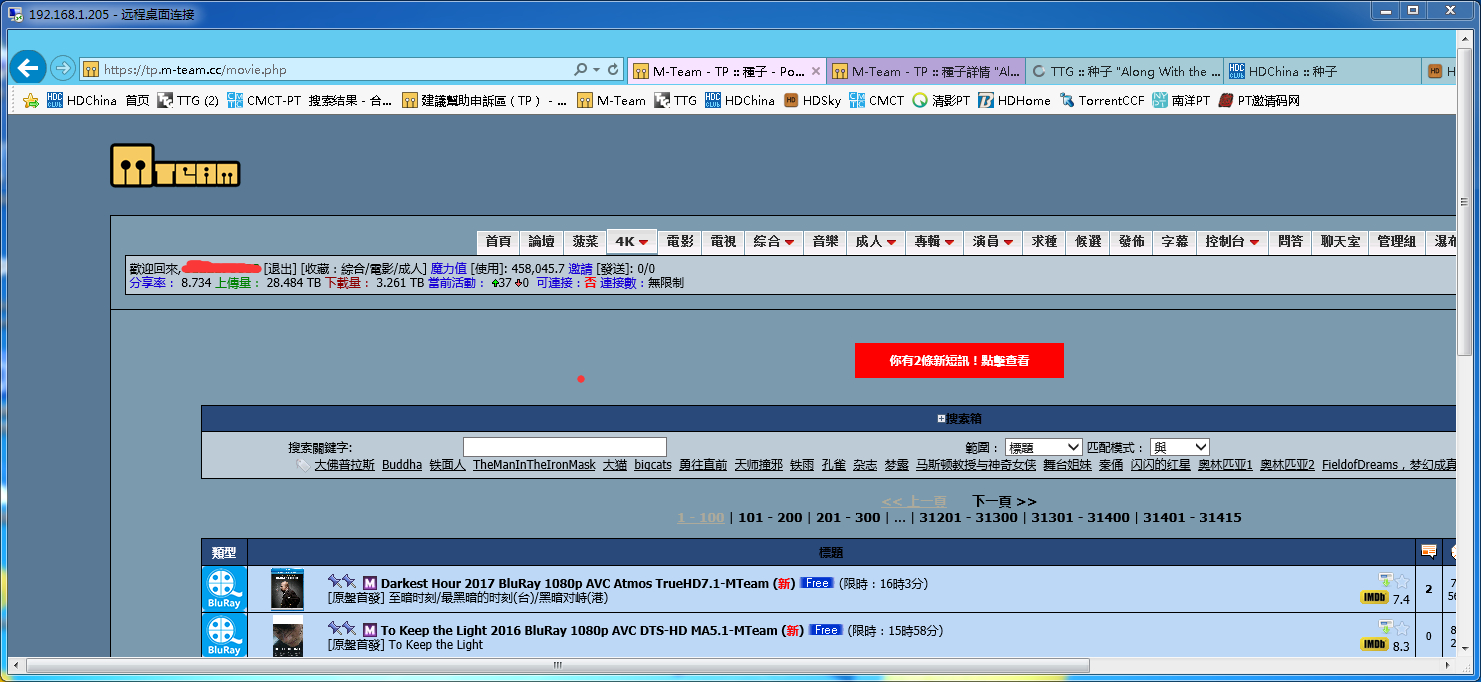Open 電影 in site navigation
Image resolution: width=1481 pixels, height=682 pixels.
coord(680,241)
